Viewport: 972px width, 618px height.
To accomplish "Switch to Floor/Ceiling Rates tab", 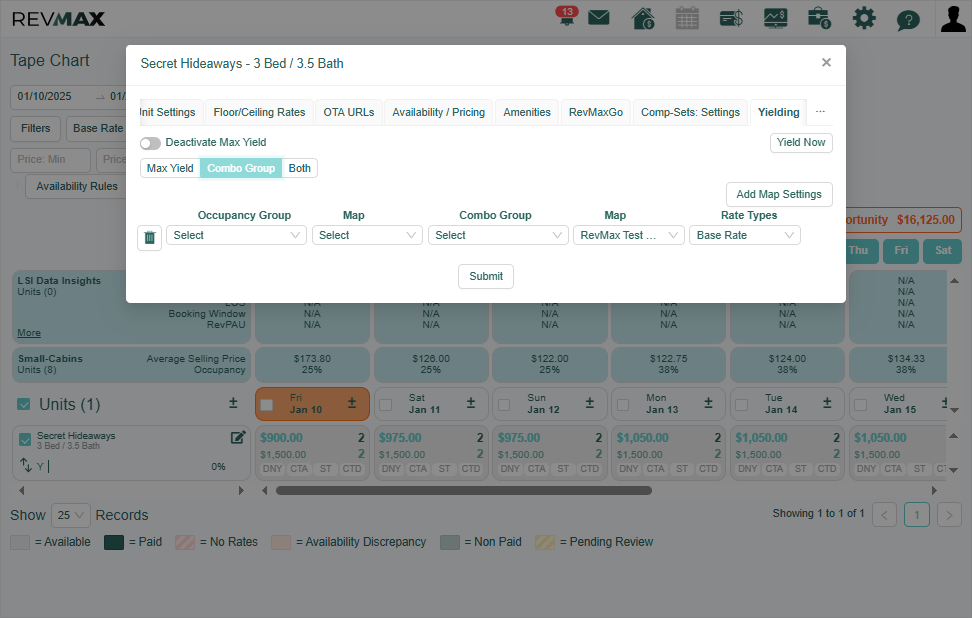I will (x=259, y=112).
